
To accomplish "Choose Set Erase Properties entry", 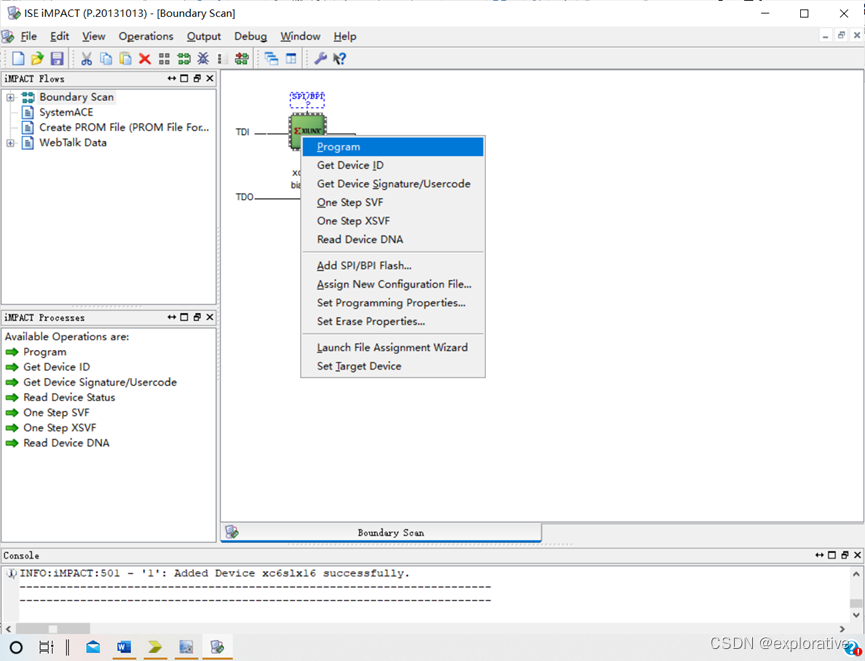I will coord(393,321).
